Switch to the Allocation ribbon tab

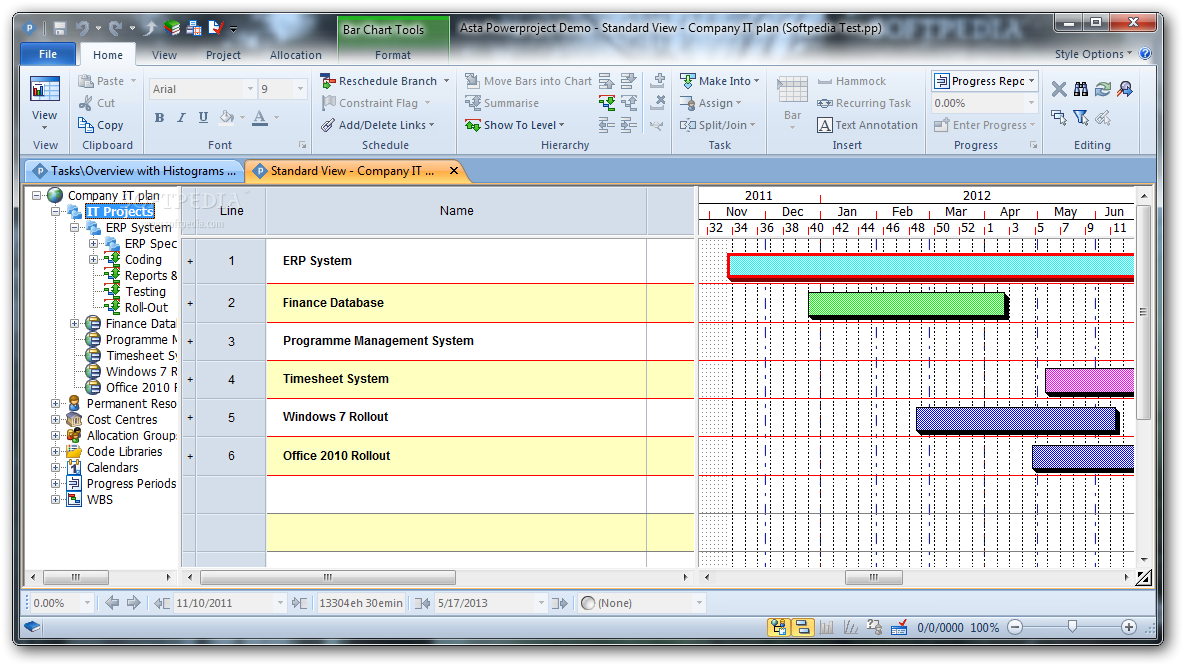click(x=295, y=54)
